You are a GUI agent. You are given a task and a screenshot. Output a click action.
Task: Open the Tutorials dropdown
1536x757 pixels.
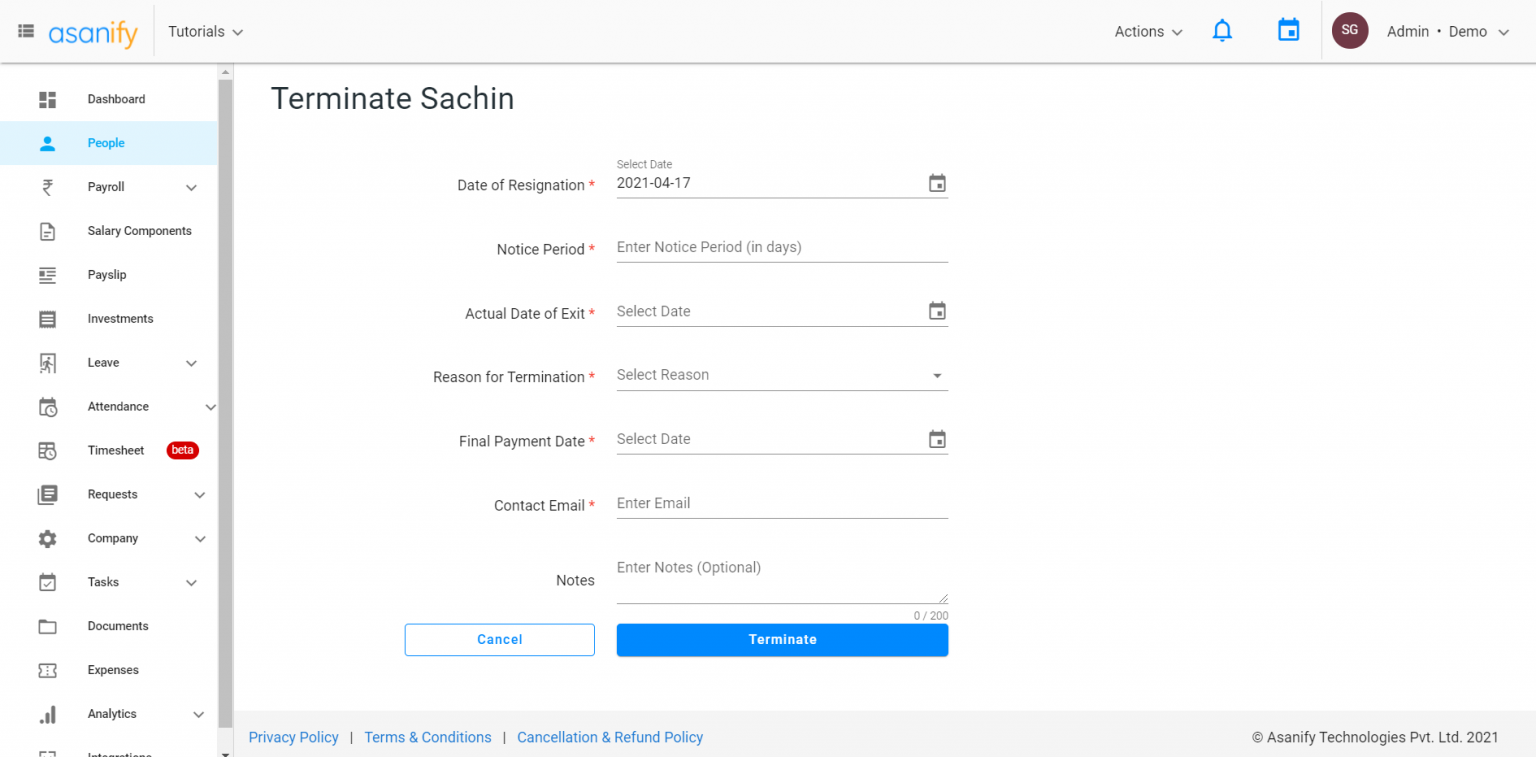point(205,31)
